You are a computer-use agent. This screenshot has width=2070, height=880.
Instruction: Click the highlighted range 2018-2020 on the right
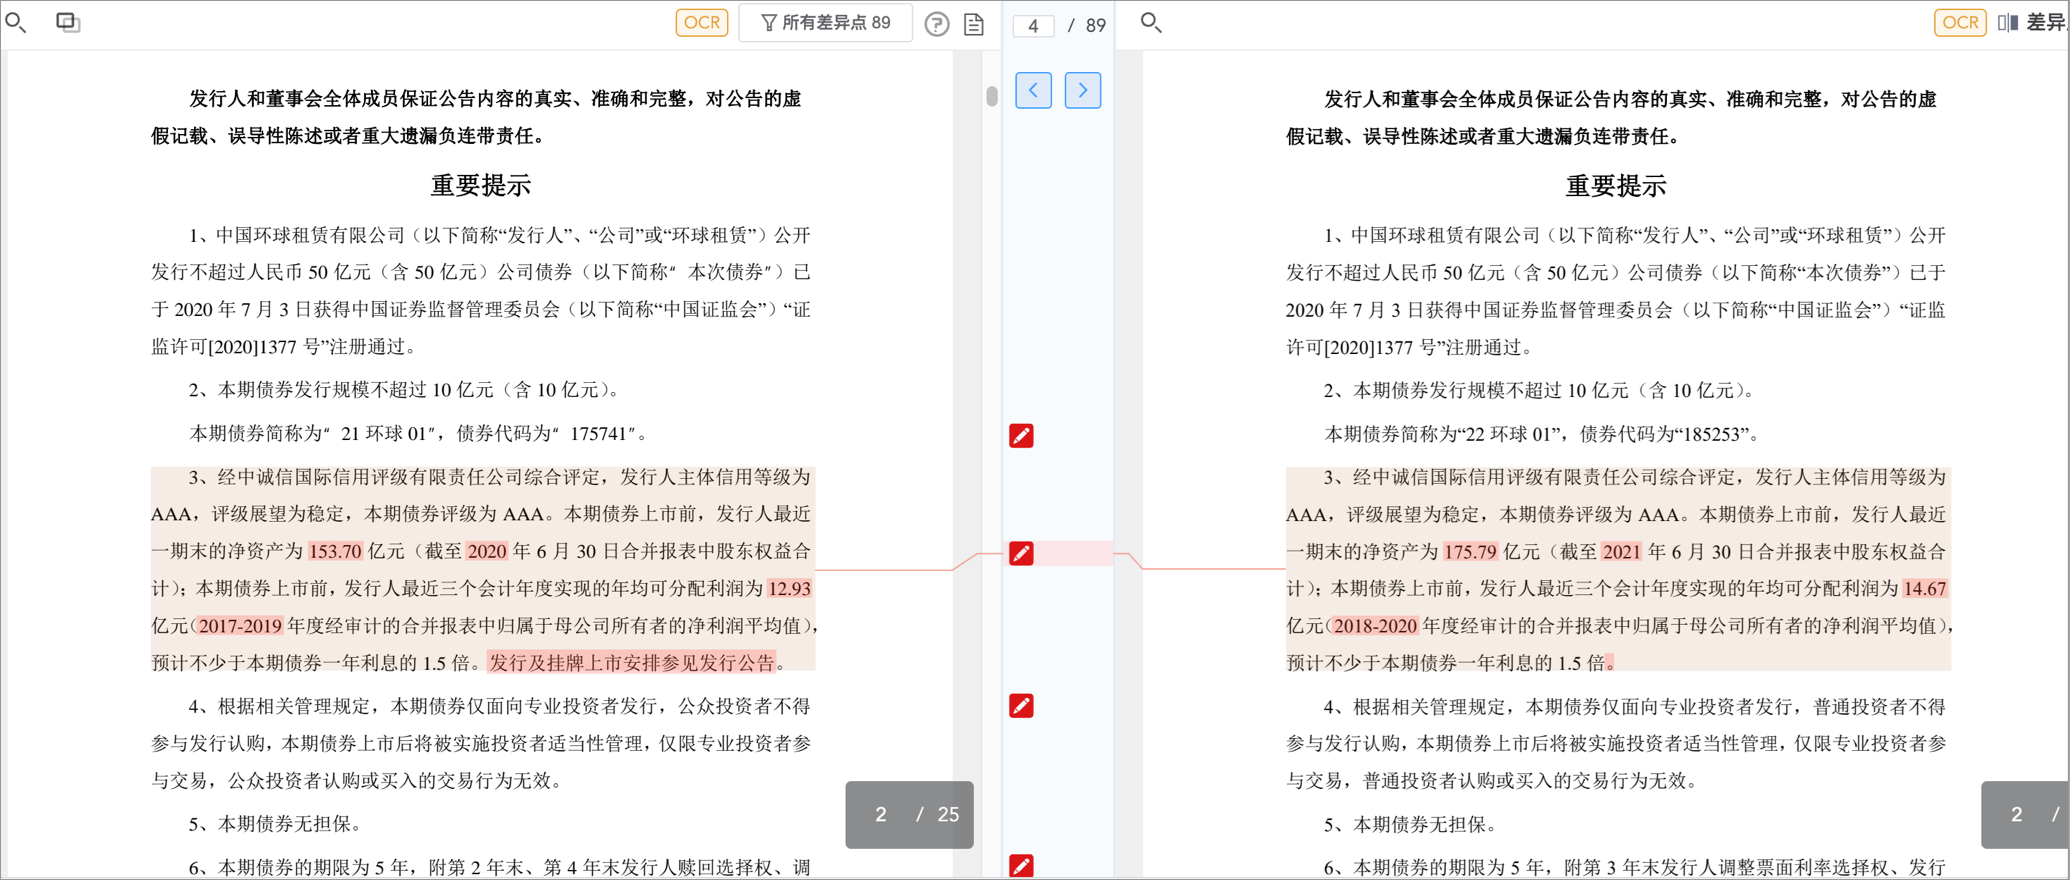pyautogui.click(x=1375, y=626)
